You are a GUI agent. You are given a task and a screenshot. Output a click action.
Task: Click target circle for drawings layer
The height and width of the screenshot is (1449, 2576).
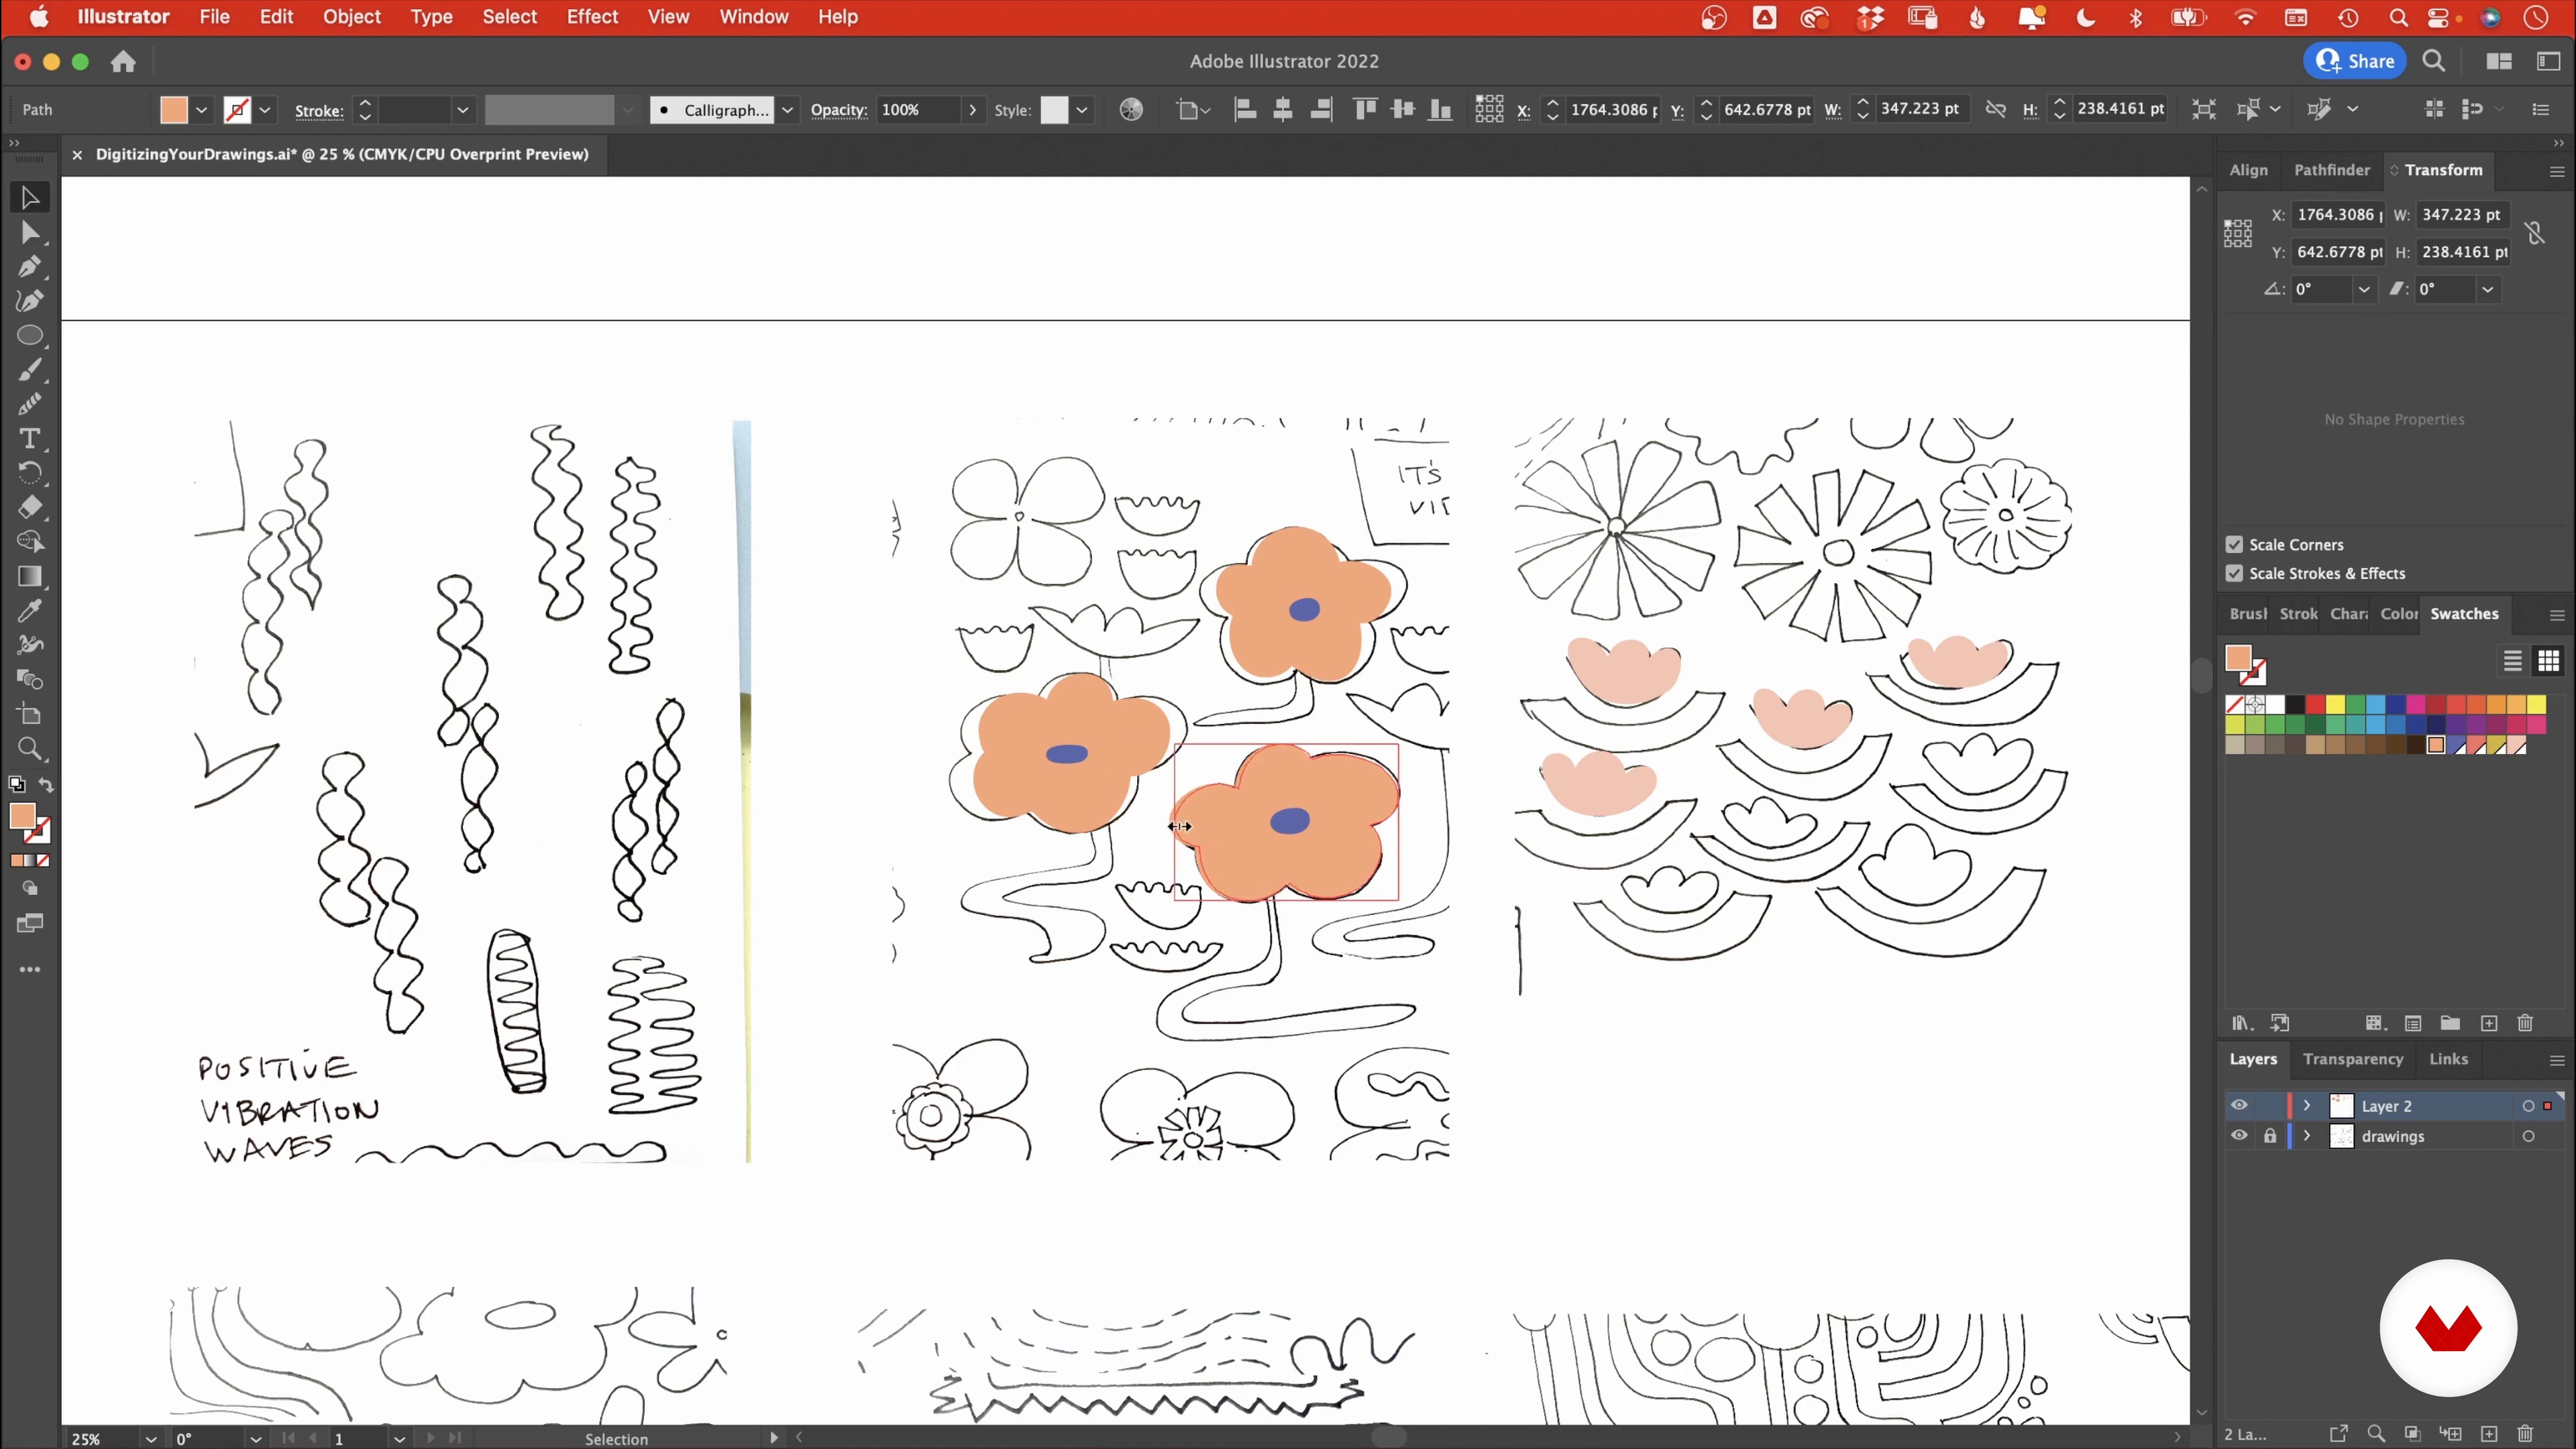click(2528, 1136)
